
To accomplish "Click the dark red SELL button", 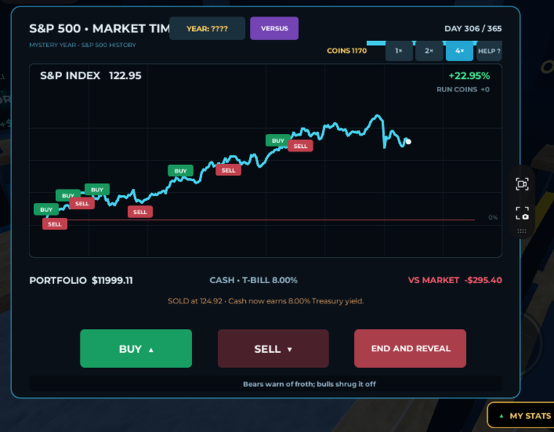I will 273,349.
